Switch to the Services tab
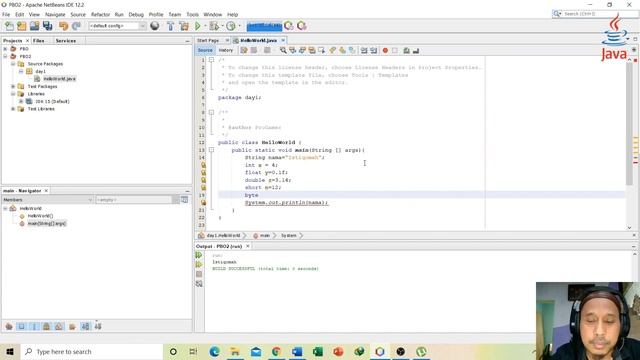640x360 pixels. 66,41
